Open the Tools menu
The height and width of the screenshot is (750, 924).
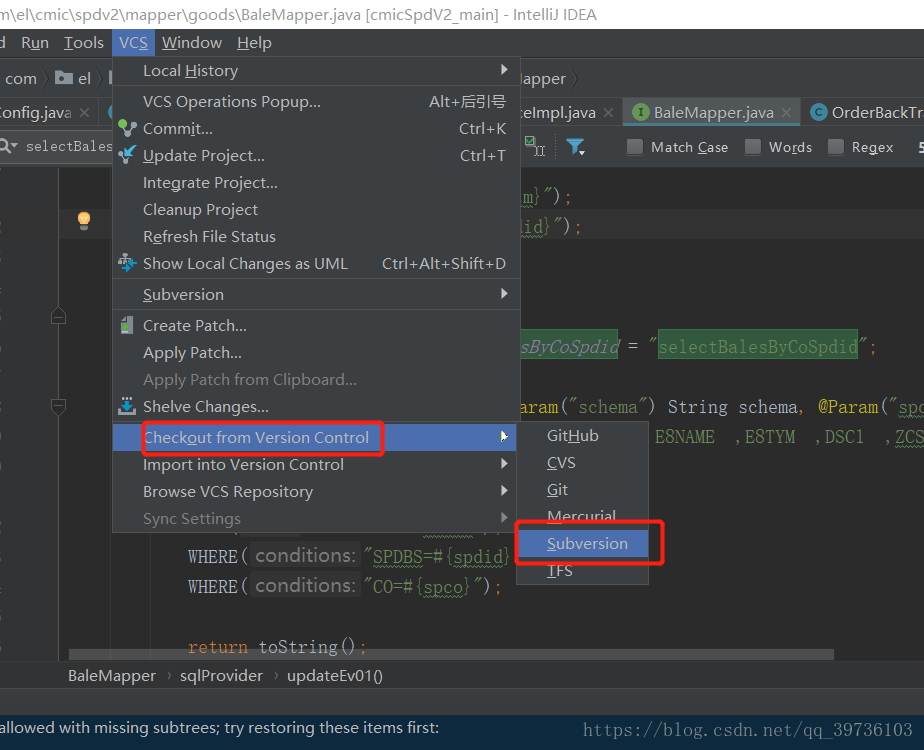(84, 43)
